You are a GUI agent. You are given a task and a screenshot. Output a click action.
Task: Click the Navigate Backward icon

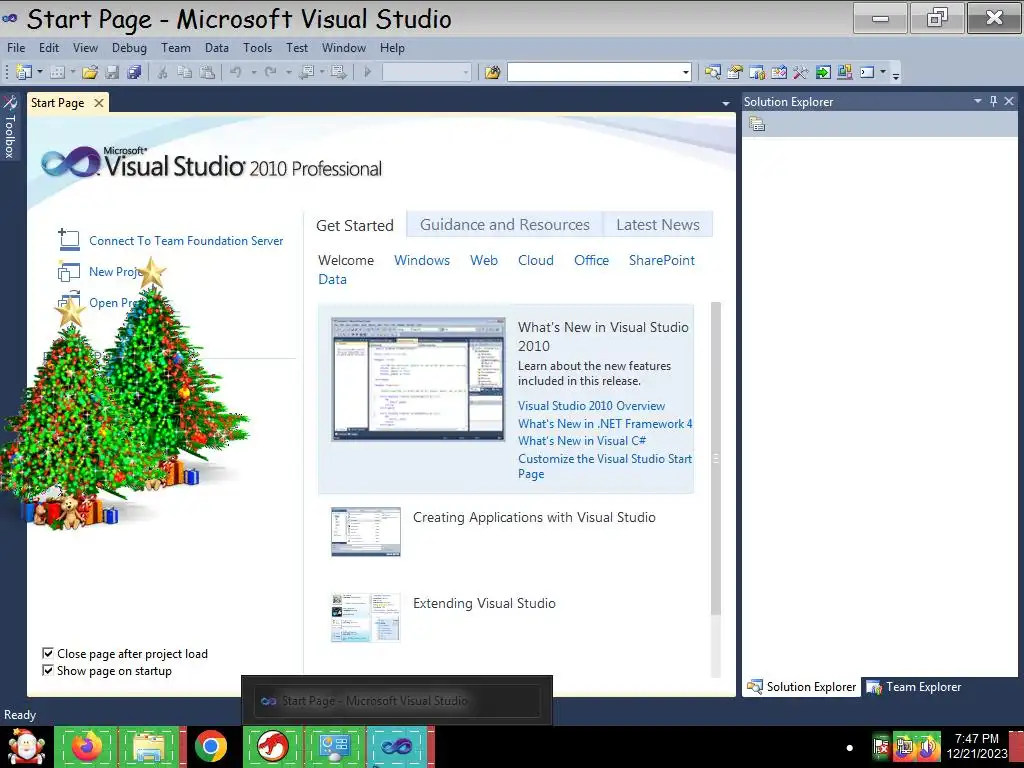306,72
